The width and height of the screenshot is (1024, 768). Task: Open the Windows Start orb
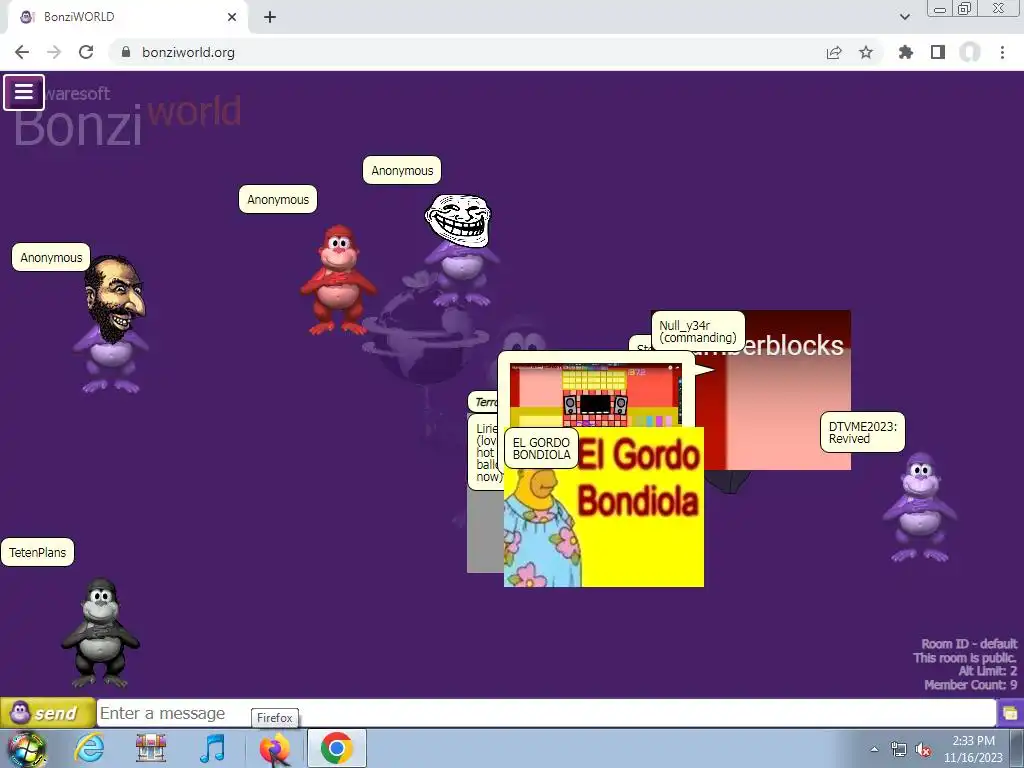coord(26,748)
